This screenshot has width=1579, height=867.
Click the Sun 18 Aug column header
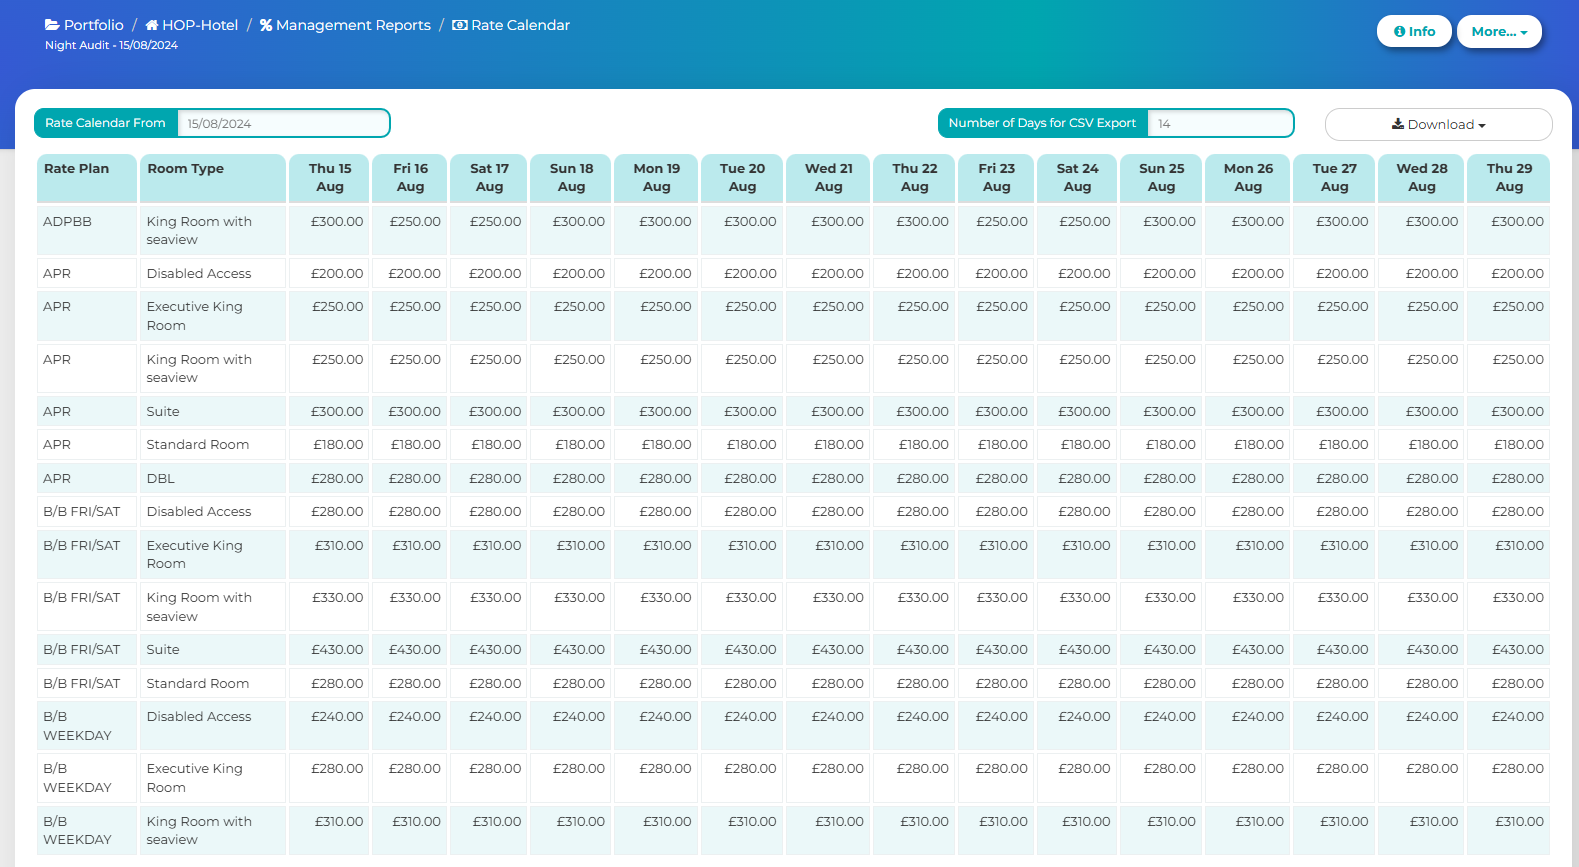[571, 178]
